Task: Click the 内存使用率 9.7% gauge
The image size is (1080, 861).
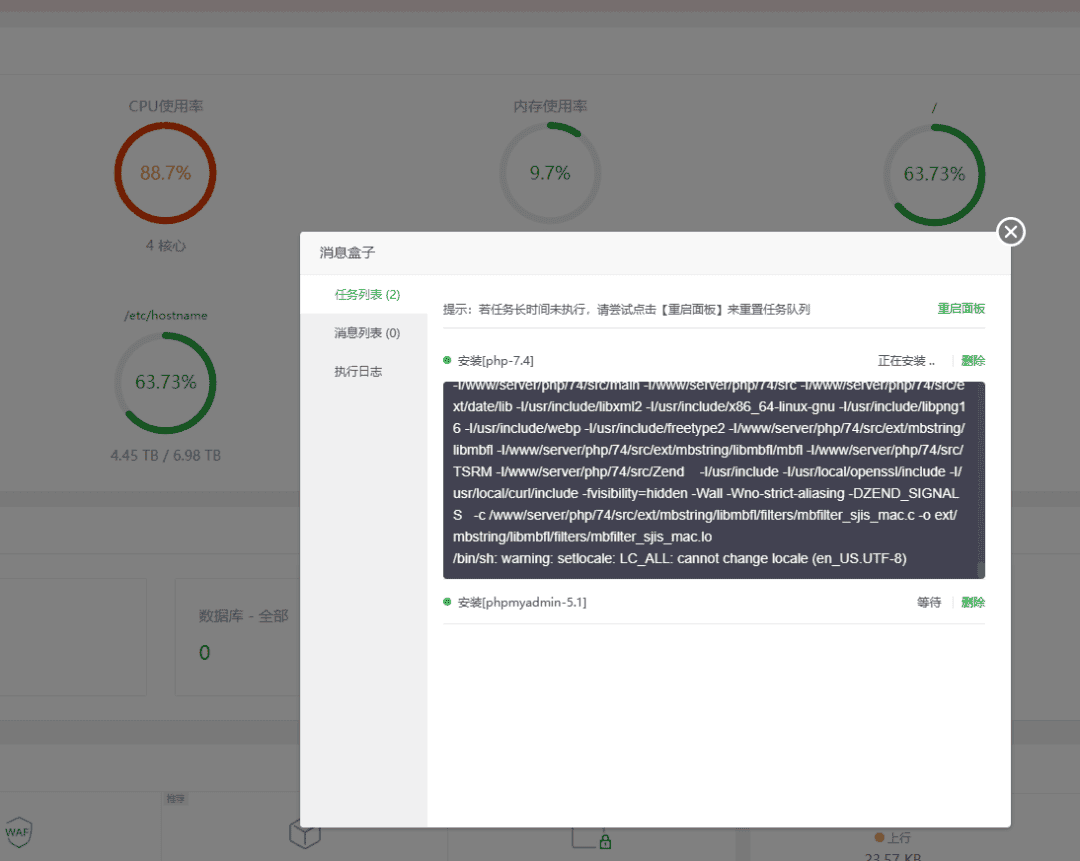Action: [x=550, y=174]
